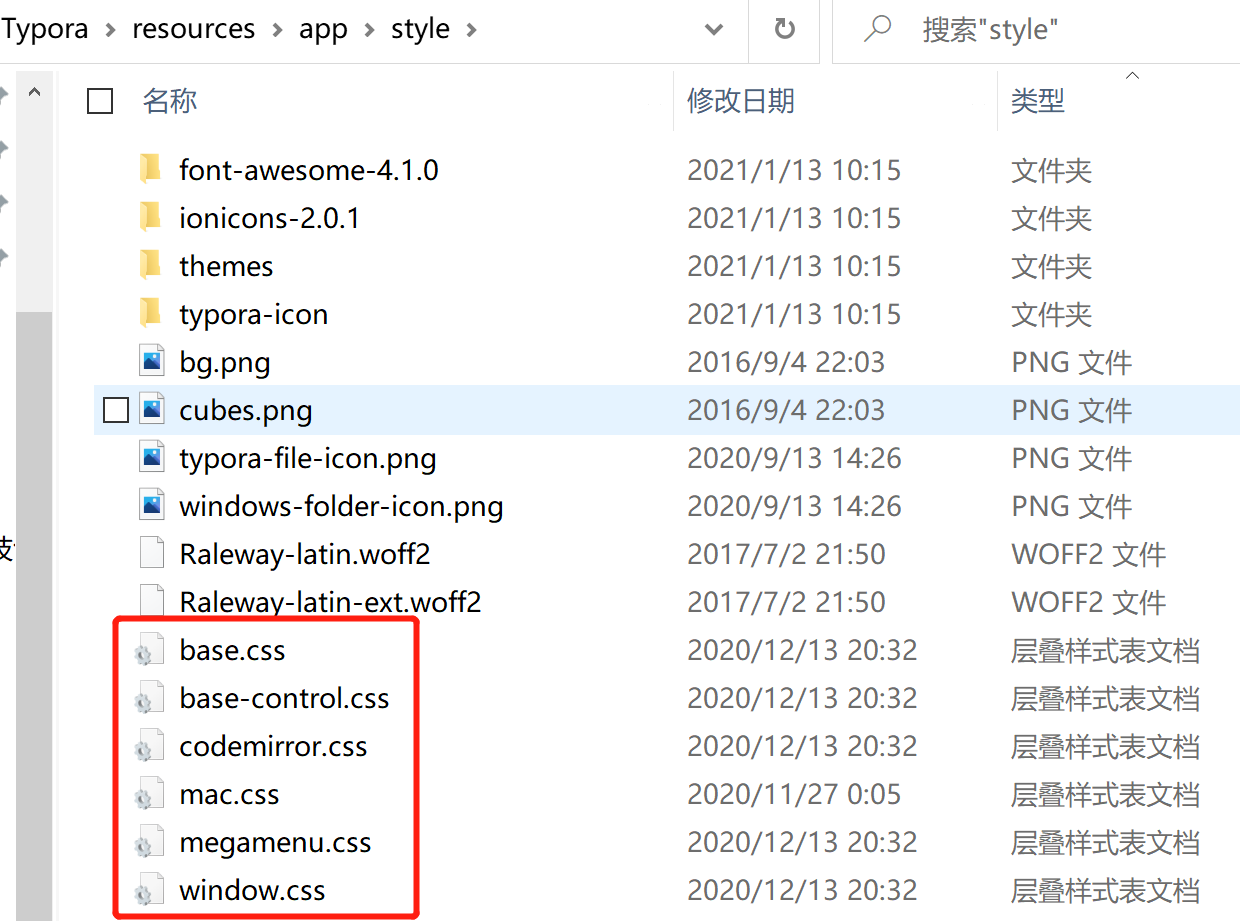The width and height of the screenshot is (1240, 921).
Task: Expand the chevron after app in path
Action: pos(369,30)
